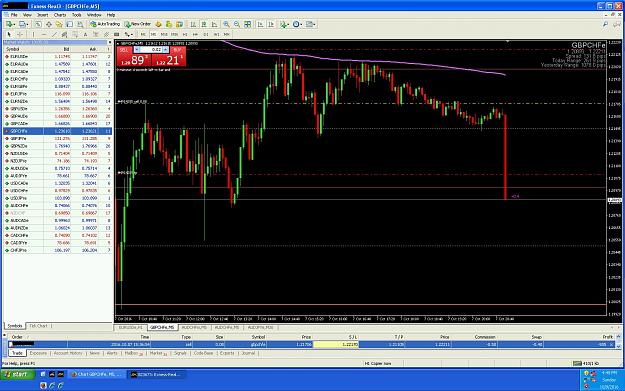625x391 pixels.
Task: Switch the chart to candlesticks
Action: [203, 24]
